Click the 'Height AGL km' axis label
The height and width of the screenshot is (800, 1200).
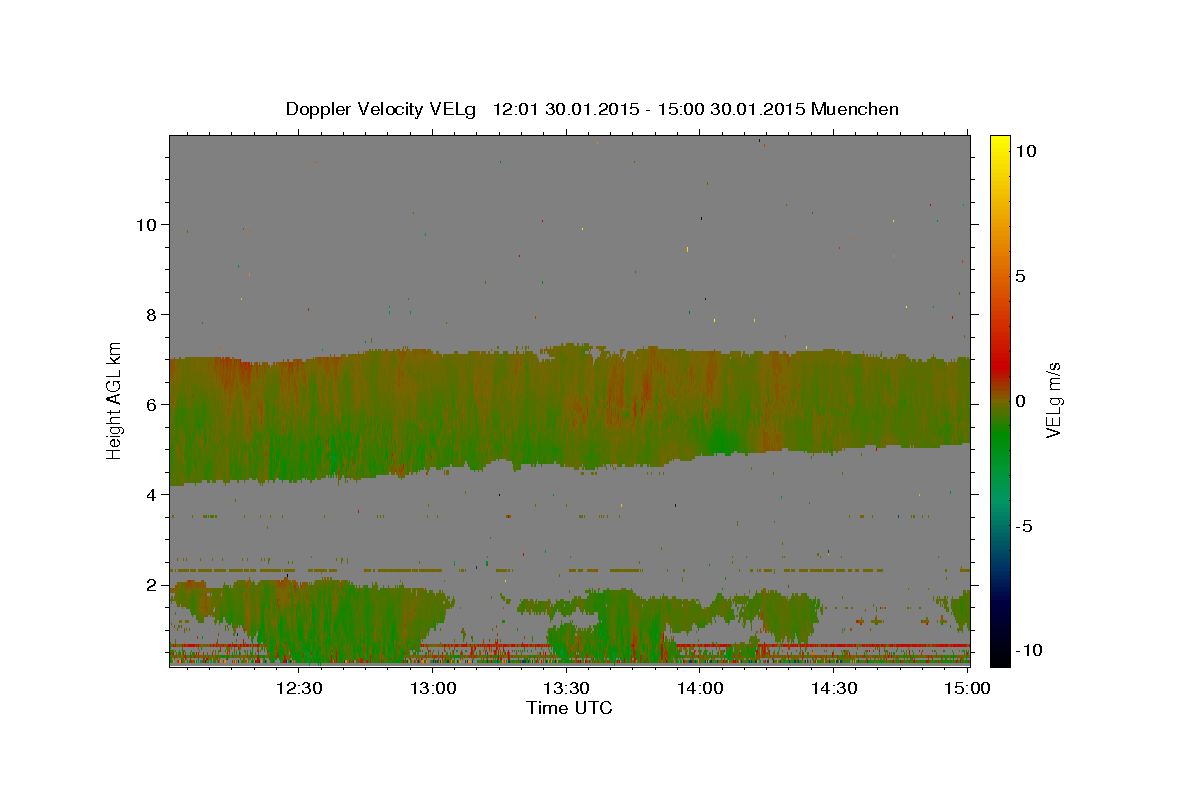115,400
